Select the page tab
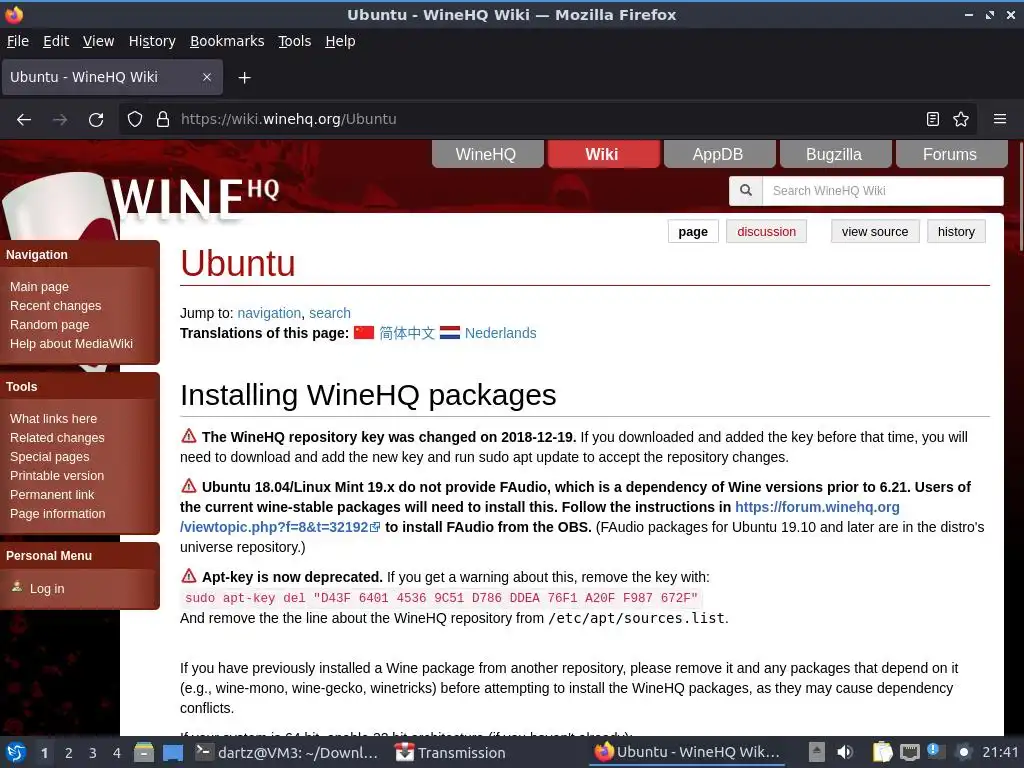The image size is (1024, 768). (x=693, y=232)
